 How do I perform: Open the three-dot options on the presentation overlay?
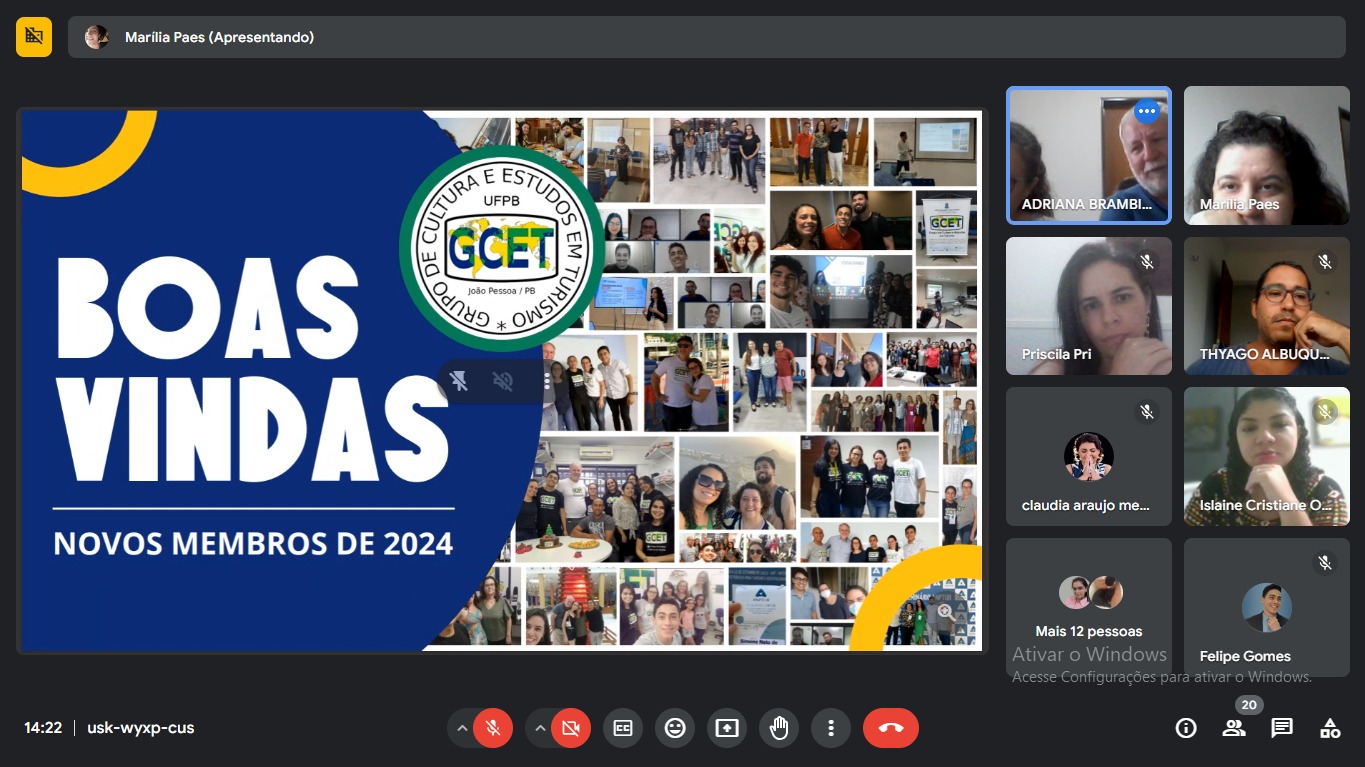pos(546,381)
